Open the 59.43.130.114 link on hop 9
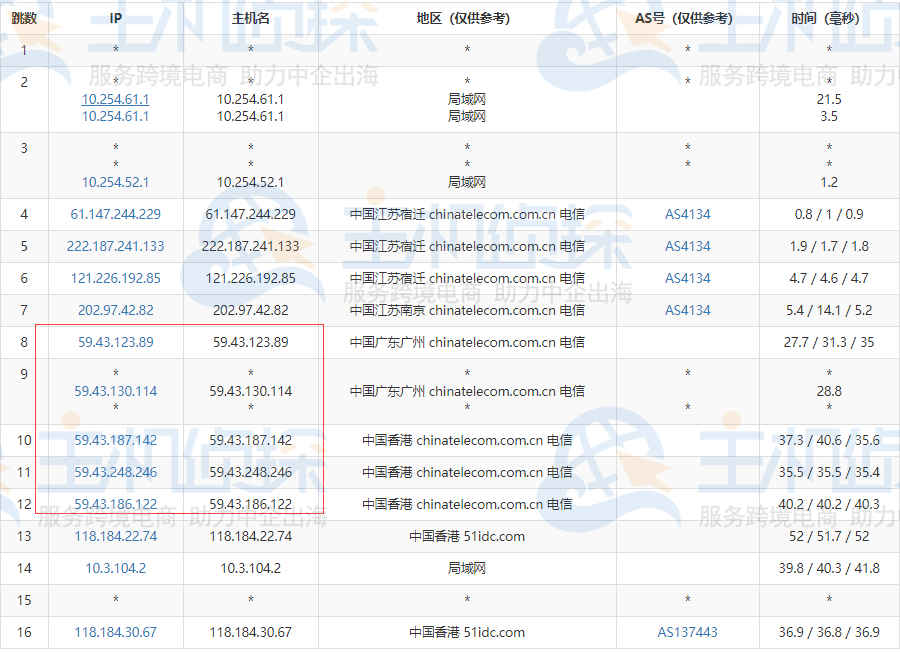The height and width of the screenshot is (653, 900). tap(115, 390)
